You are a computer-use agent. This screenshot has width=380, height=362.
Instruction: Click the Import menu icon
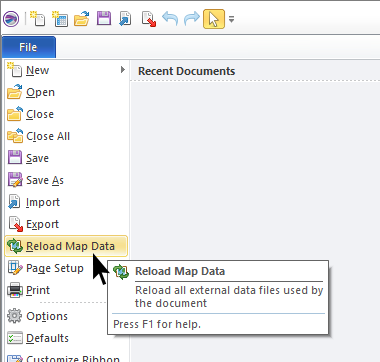pyautogui.click(x=14, y=202)
